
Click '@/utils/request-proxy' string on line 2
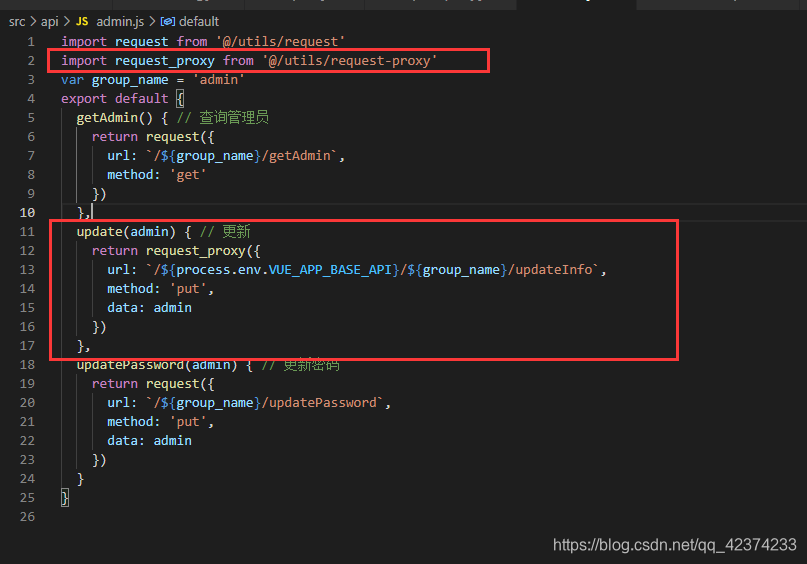[349, 61]
